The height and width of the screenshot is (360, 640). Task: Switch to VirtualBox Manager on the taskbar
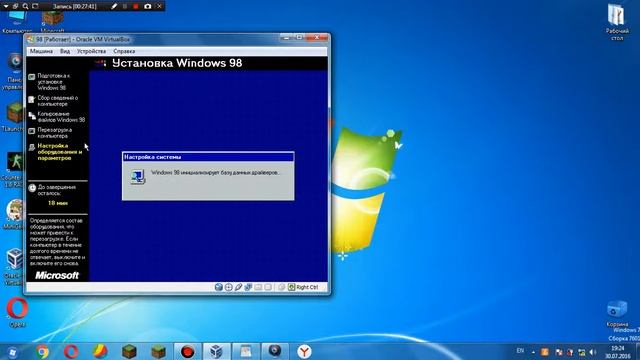coord(216,352)
